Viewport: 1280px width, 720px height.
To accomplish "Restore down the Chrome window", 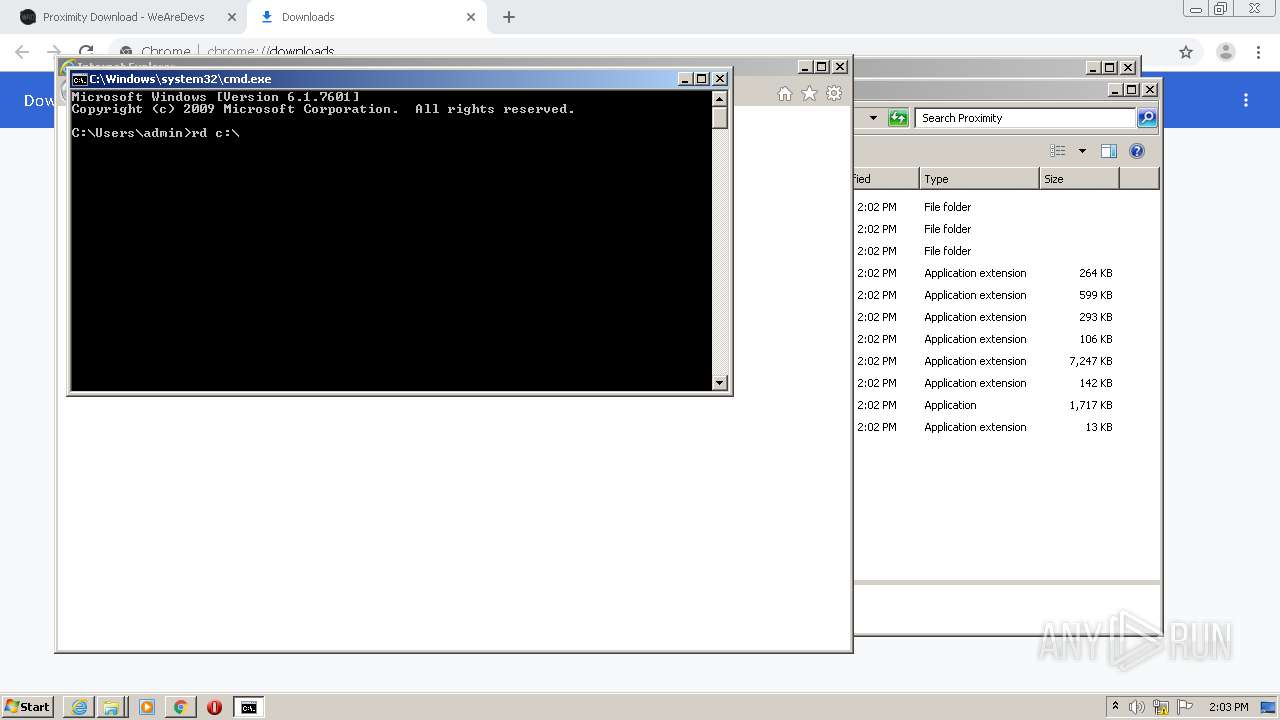I will coord(1220,9).
